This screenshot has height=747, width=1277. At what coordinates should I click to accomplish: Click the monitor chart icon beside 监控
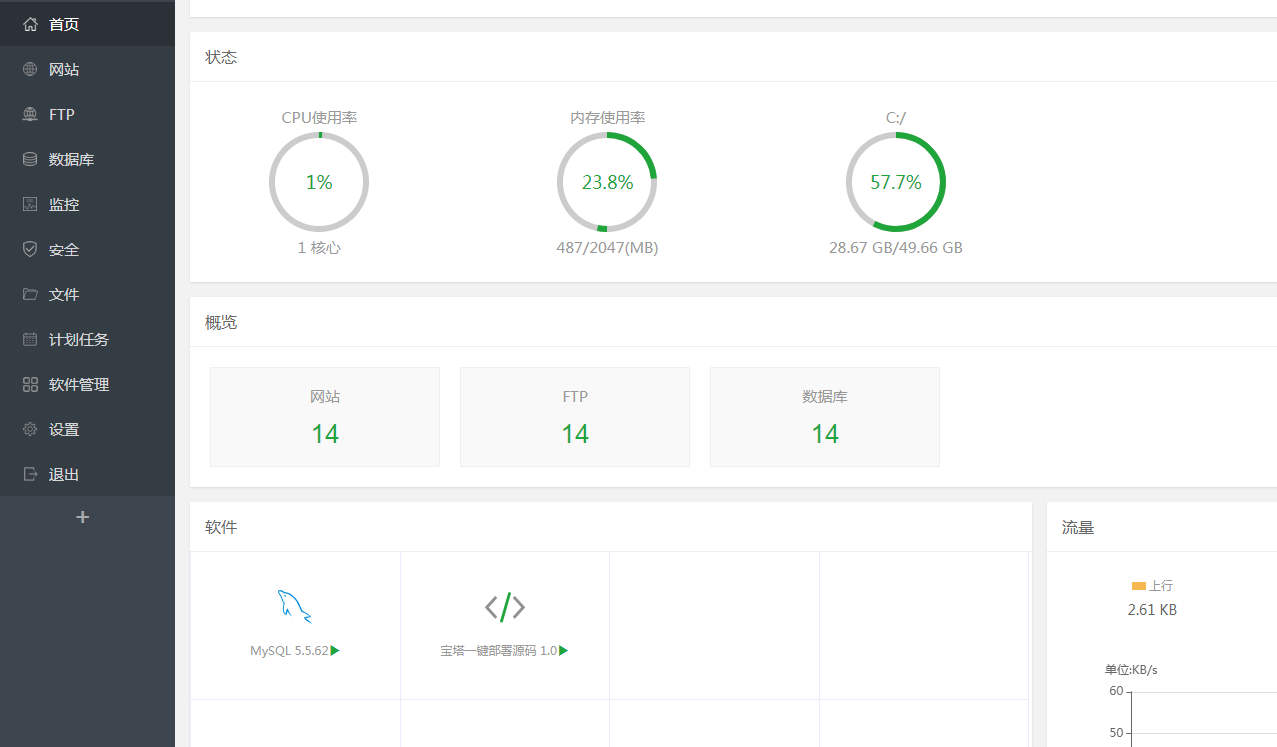coord(30,204)
